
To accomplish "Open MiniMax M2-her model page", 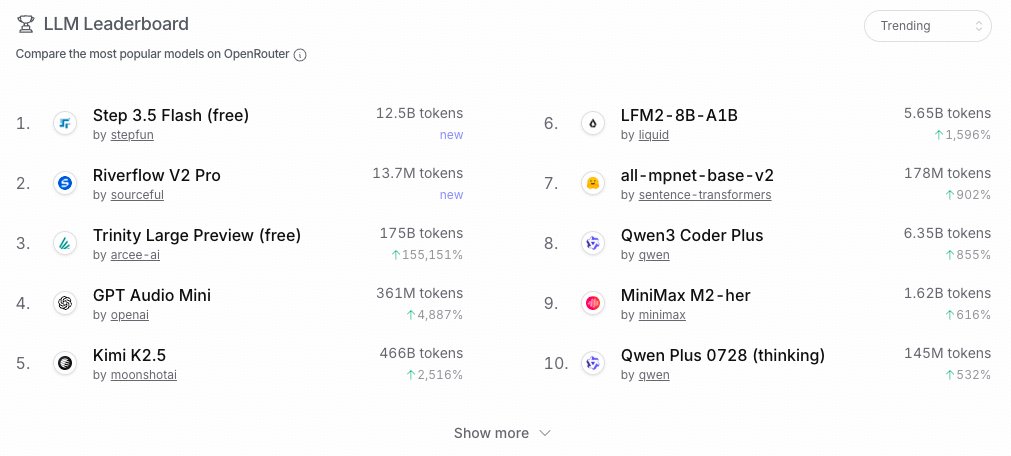I will [x=685, y=295].
